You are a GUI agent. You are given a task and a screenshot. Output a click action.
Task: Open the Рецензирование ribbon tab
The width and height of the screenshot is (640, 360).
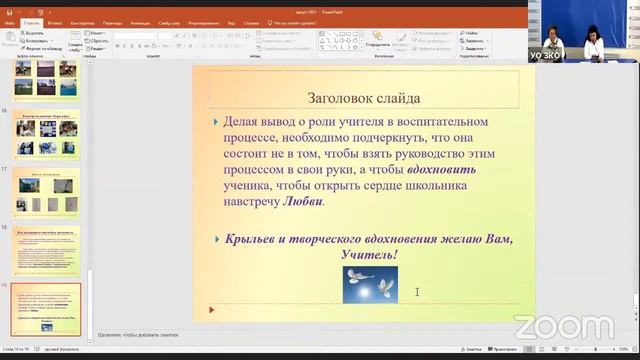coord(204,23)
